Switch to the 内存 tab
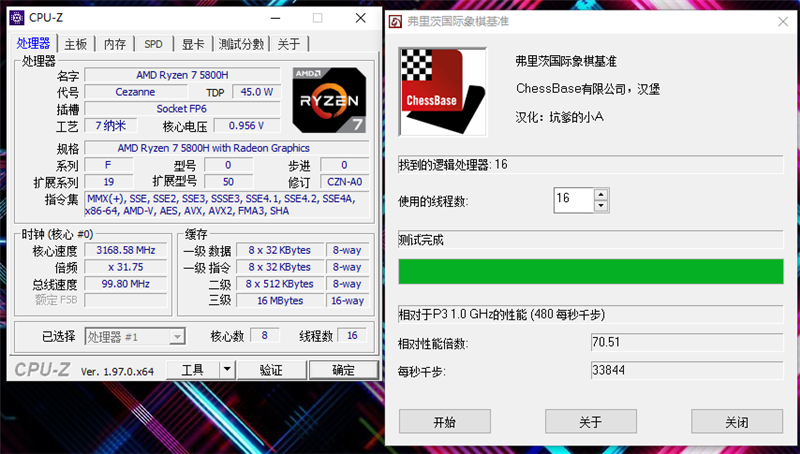Image resolution: width=800 pixels, height=454 pixels. [x=115, y=44]
